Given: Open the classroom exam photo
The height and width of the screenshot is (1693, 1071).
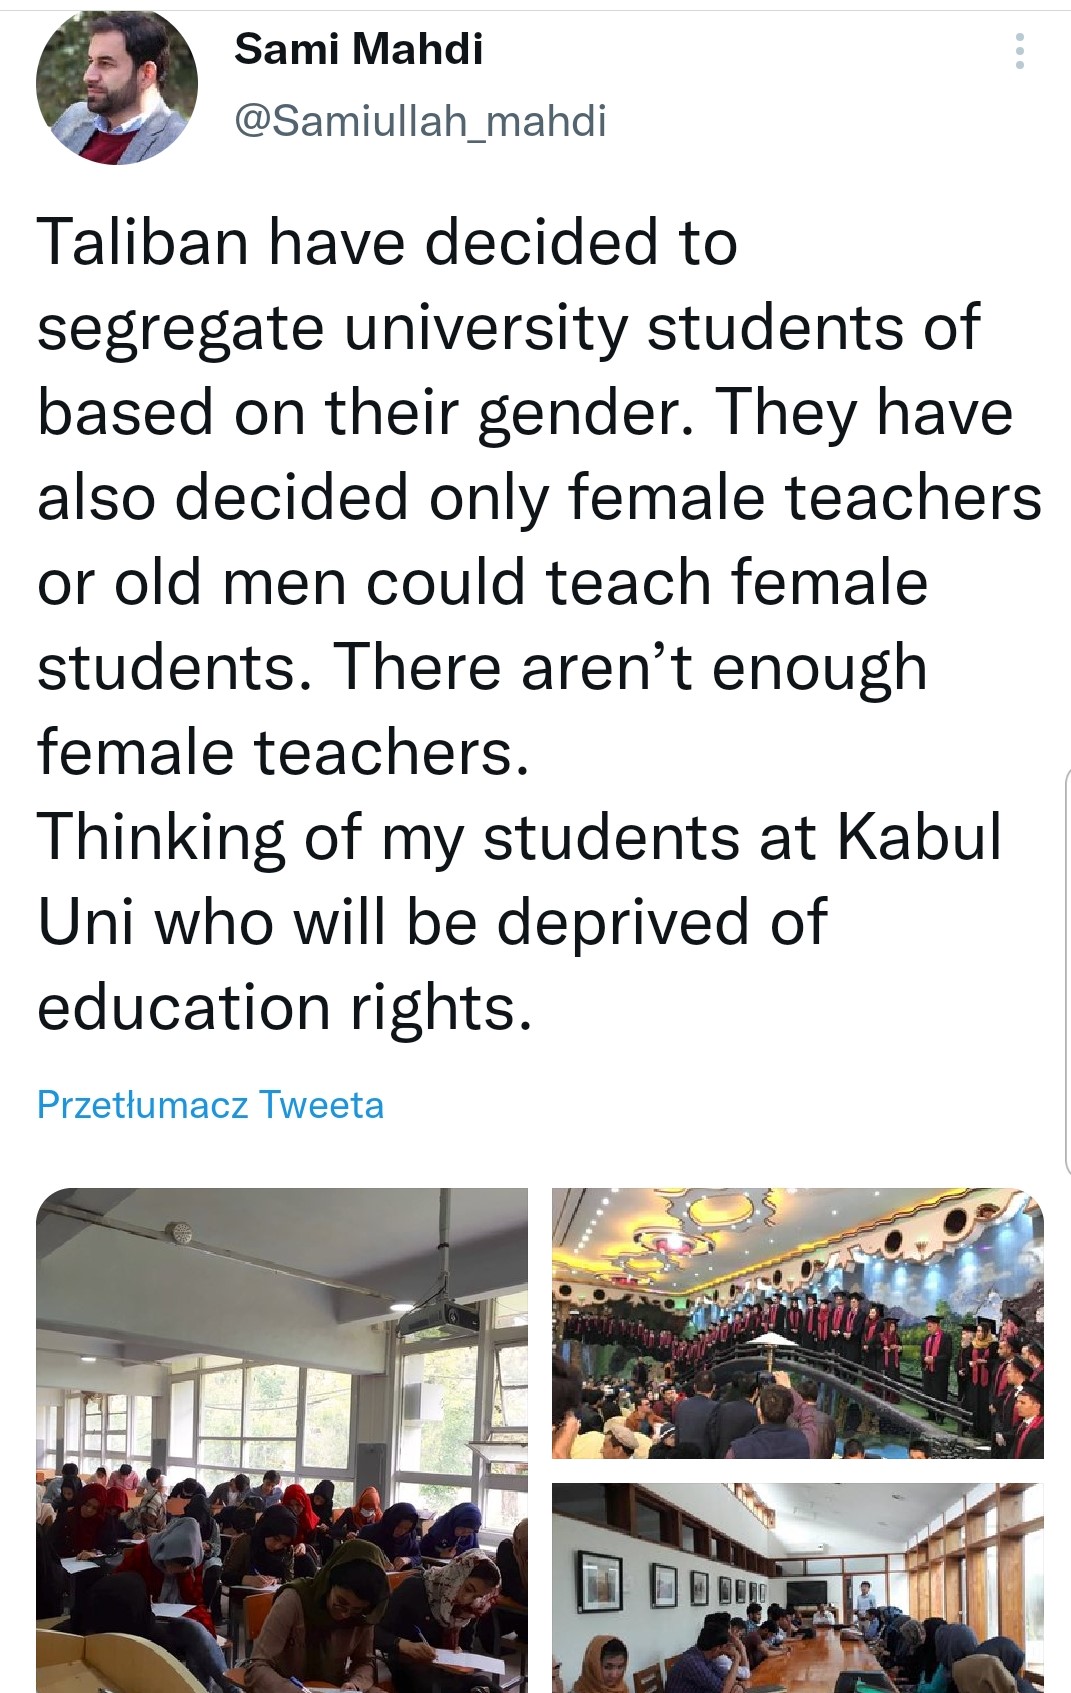Looking at the screenshot, I should [x=282, y=1439].
